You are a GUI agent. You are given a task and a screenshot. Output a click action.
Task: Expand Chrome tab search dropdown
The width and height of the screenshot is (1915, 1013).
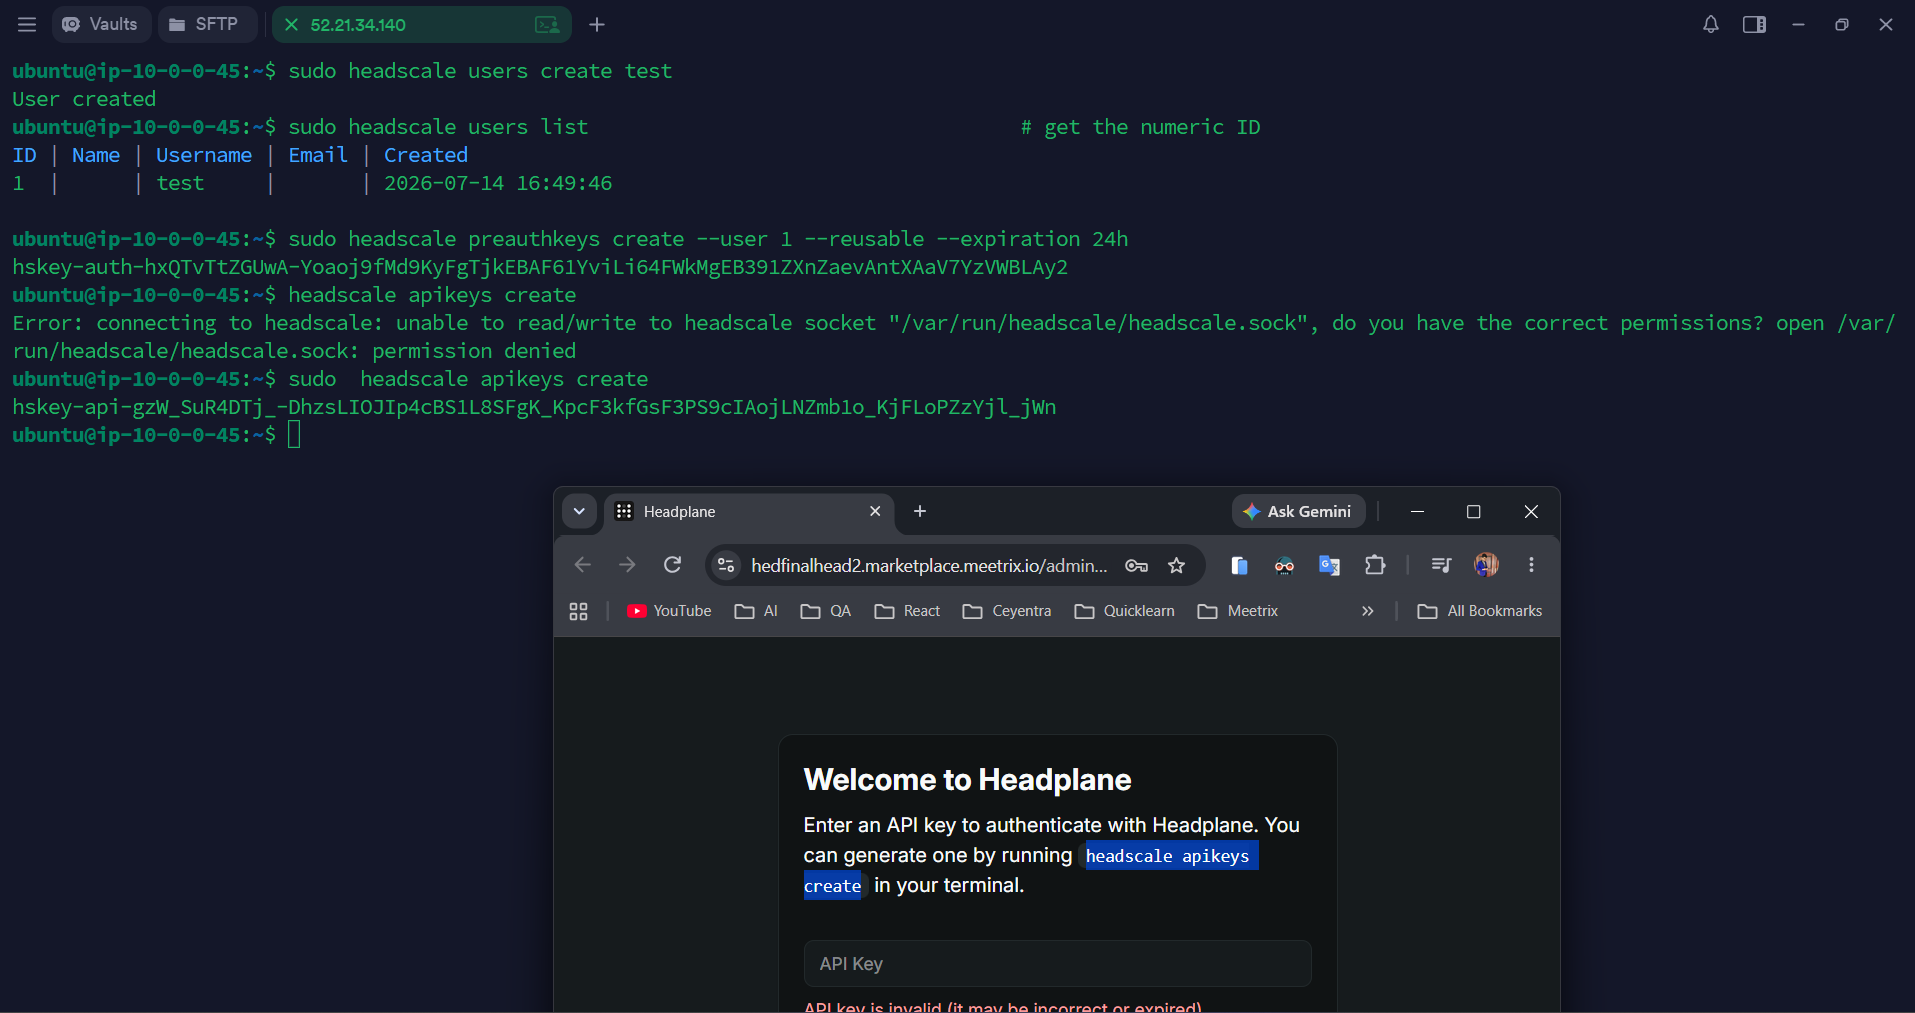click(579, 511)
